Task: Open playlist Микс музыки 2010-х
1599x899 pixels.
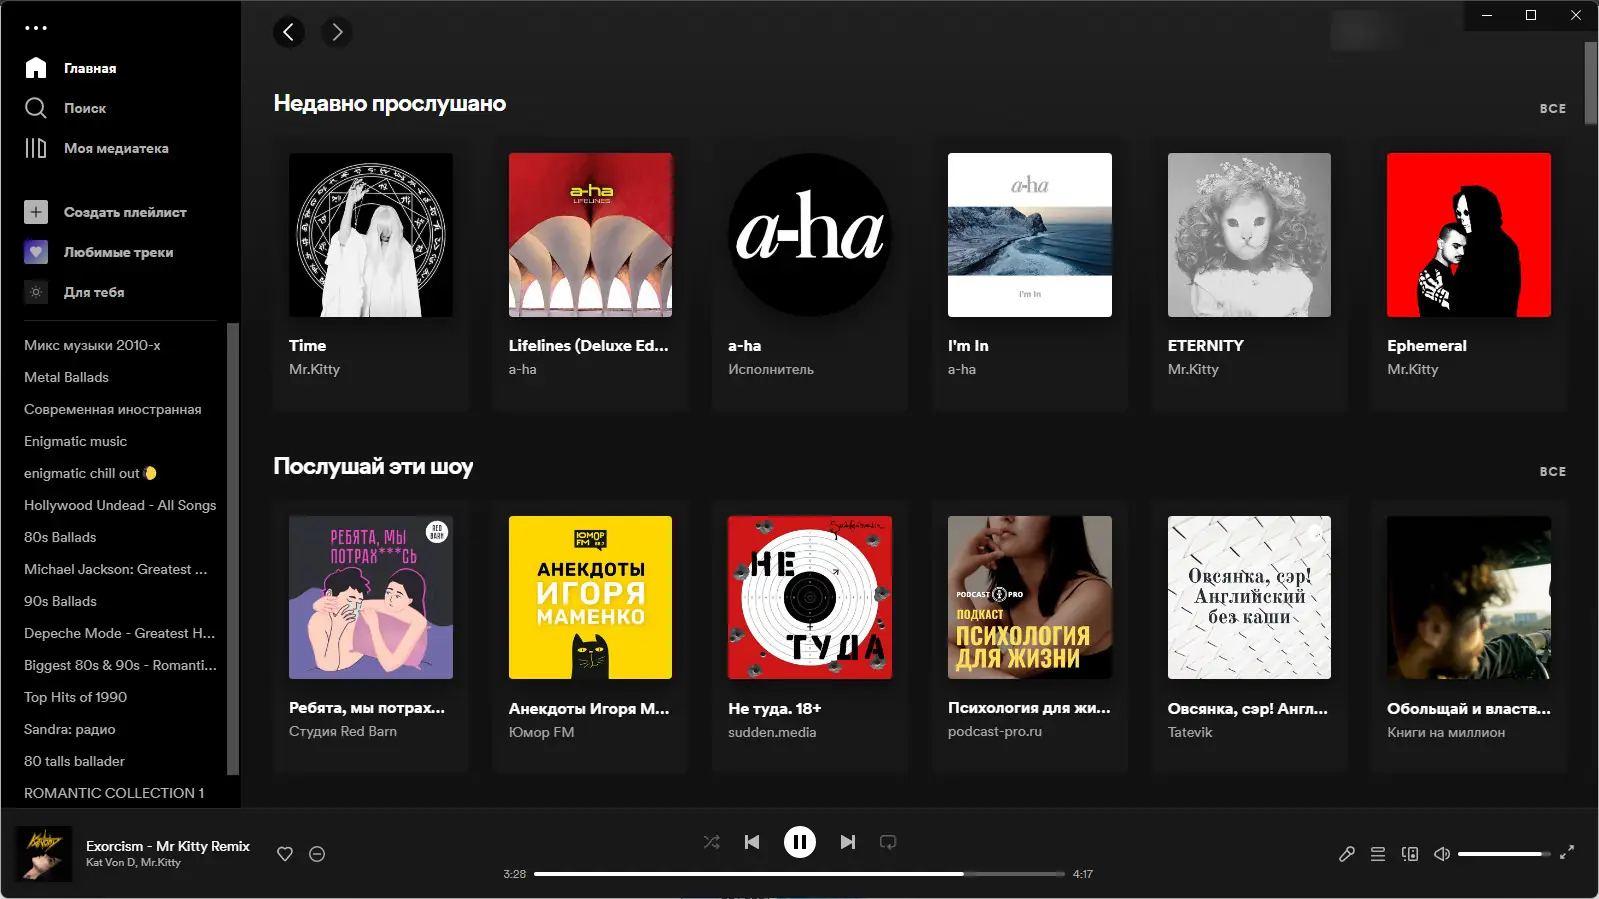Action: (x=92, y=345)
